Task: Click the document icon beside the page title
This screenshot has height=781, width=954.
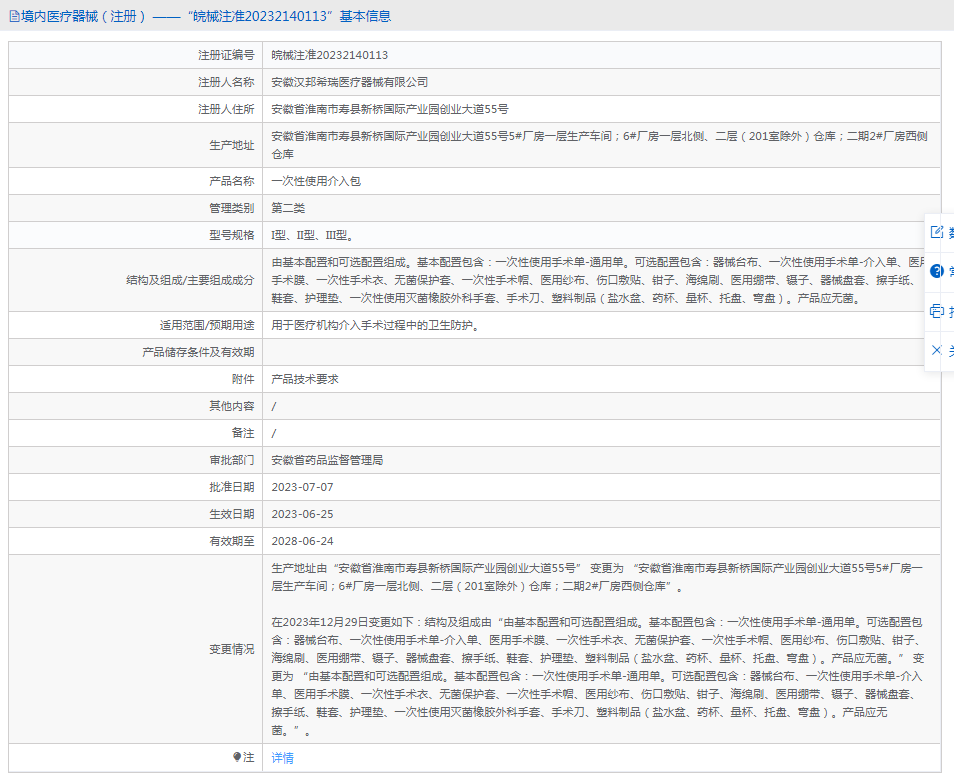Action: (14, 16)
